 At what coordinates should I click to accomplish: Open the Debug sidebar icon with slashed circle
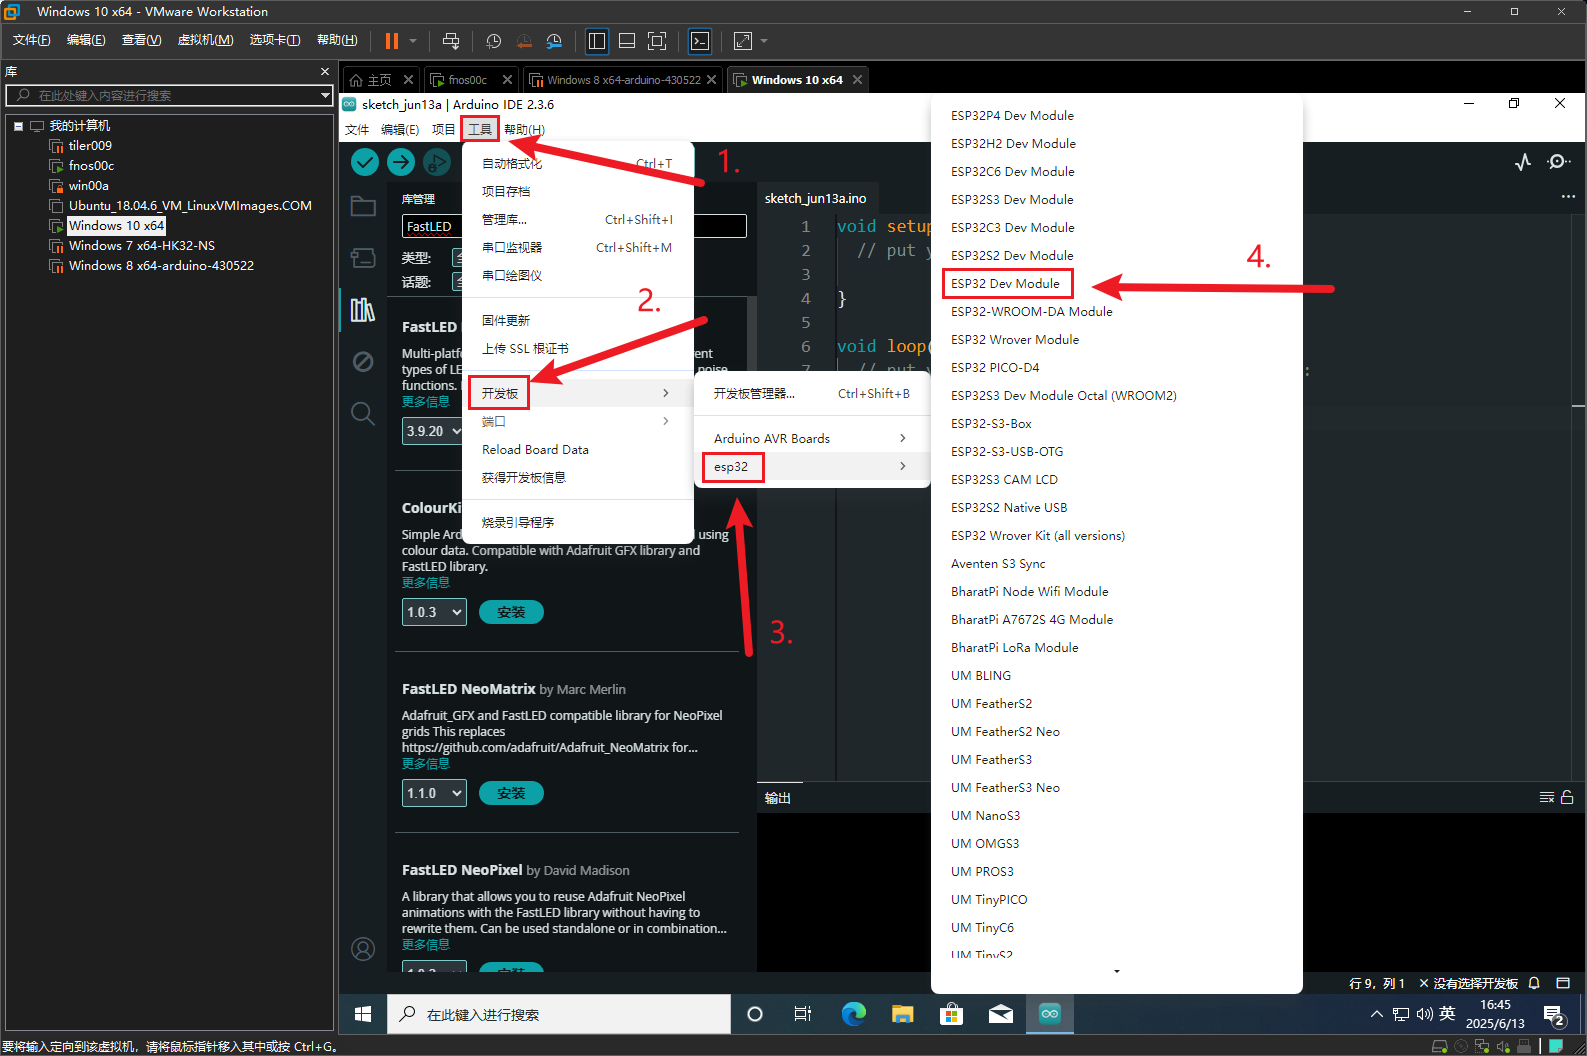[363, 361]
